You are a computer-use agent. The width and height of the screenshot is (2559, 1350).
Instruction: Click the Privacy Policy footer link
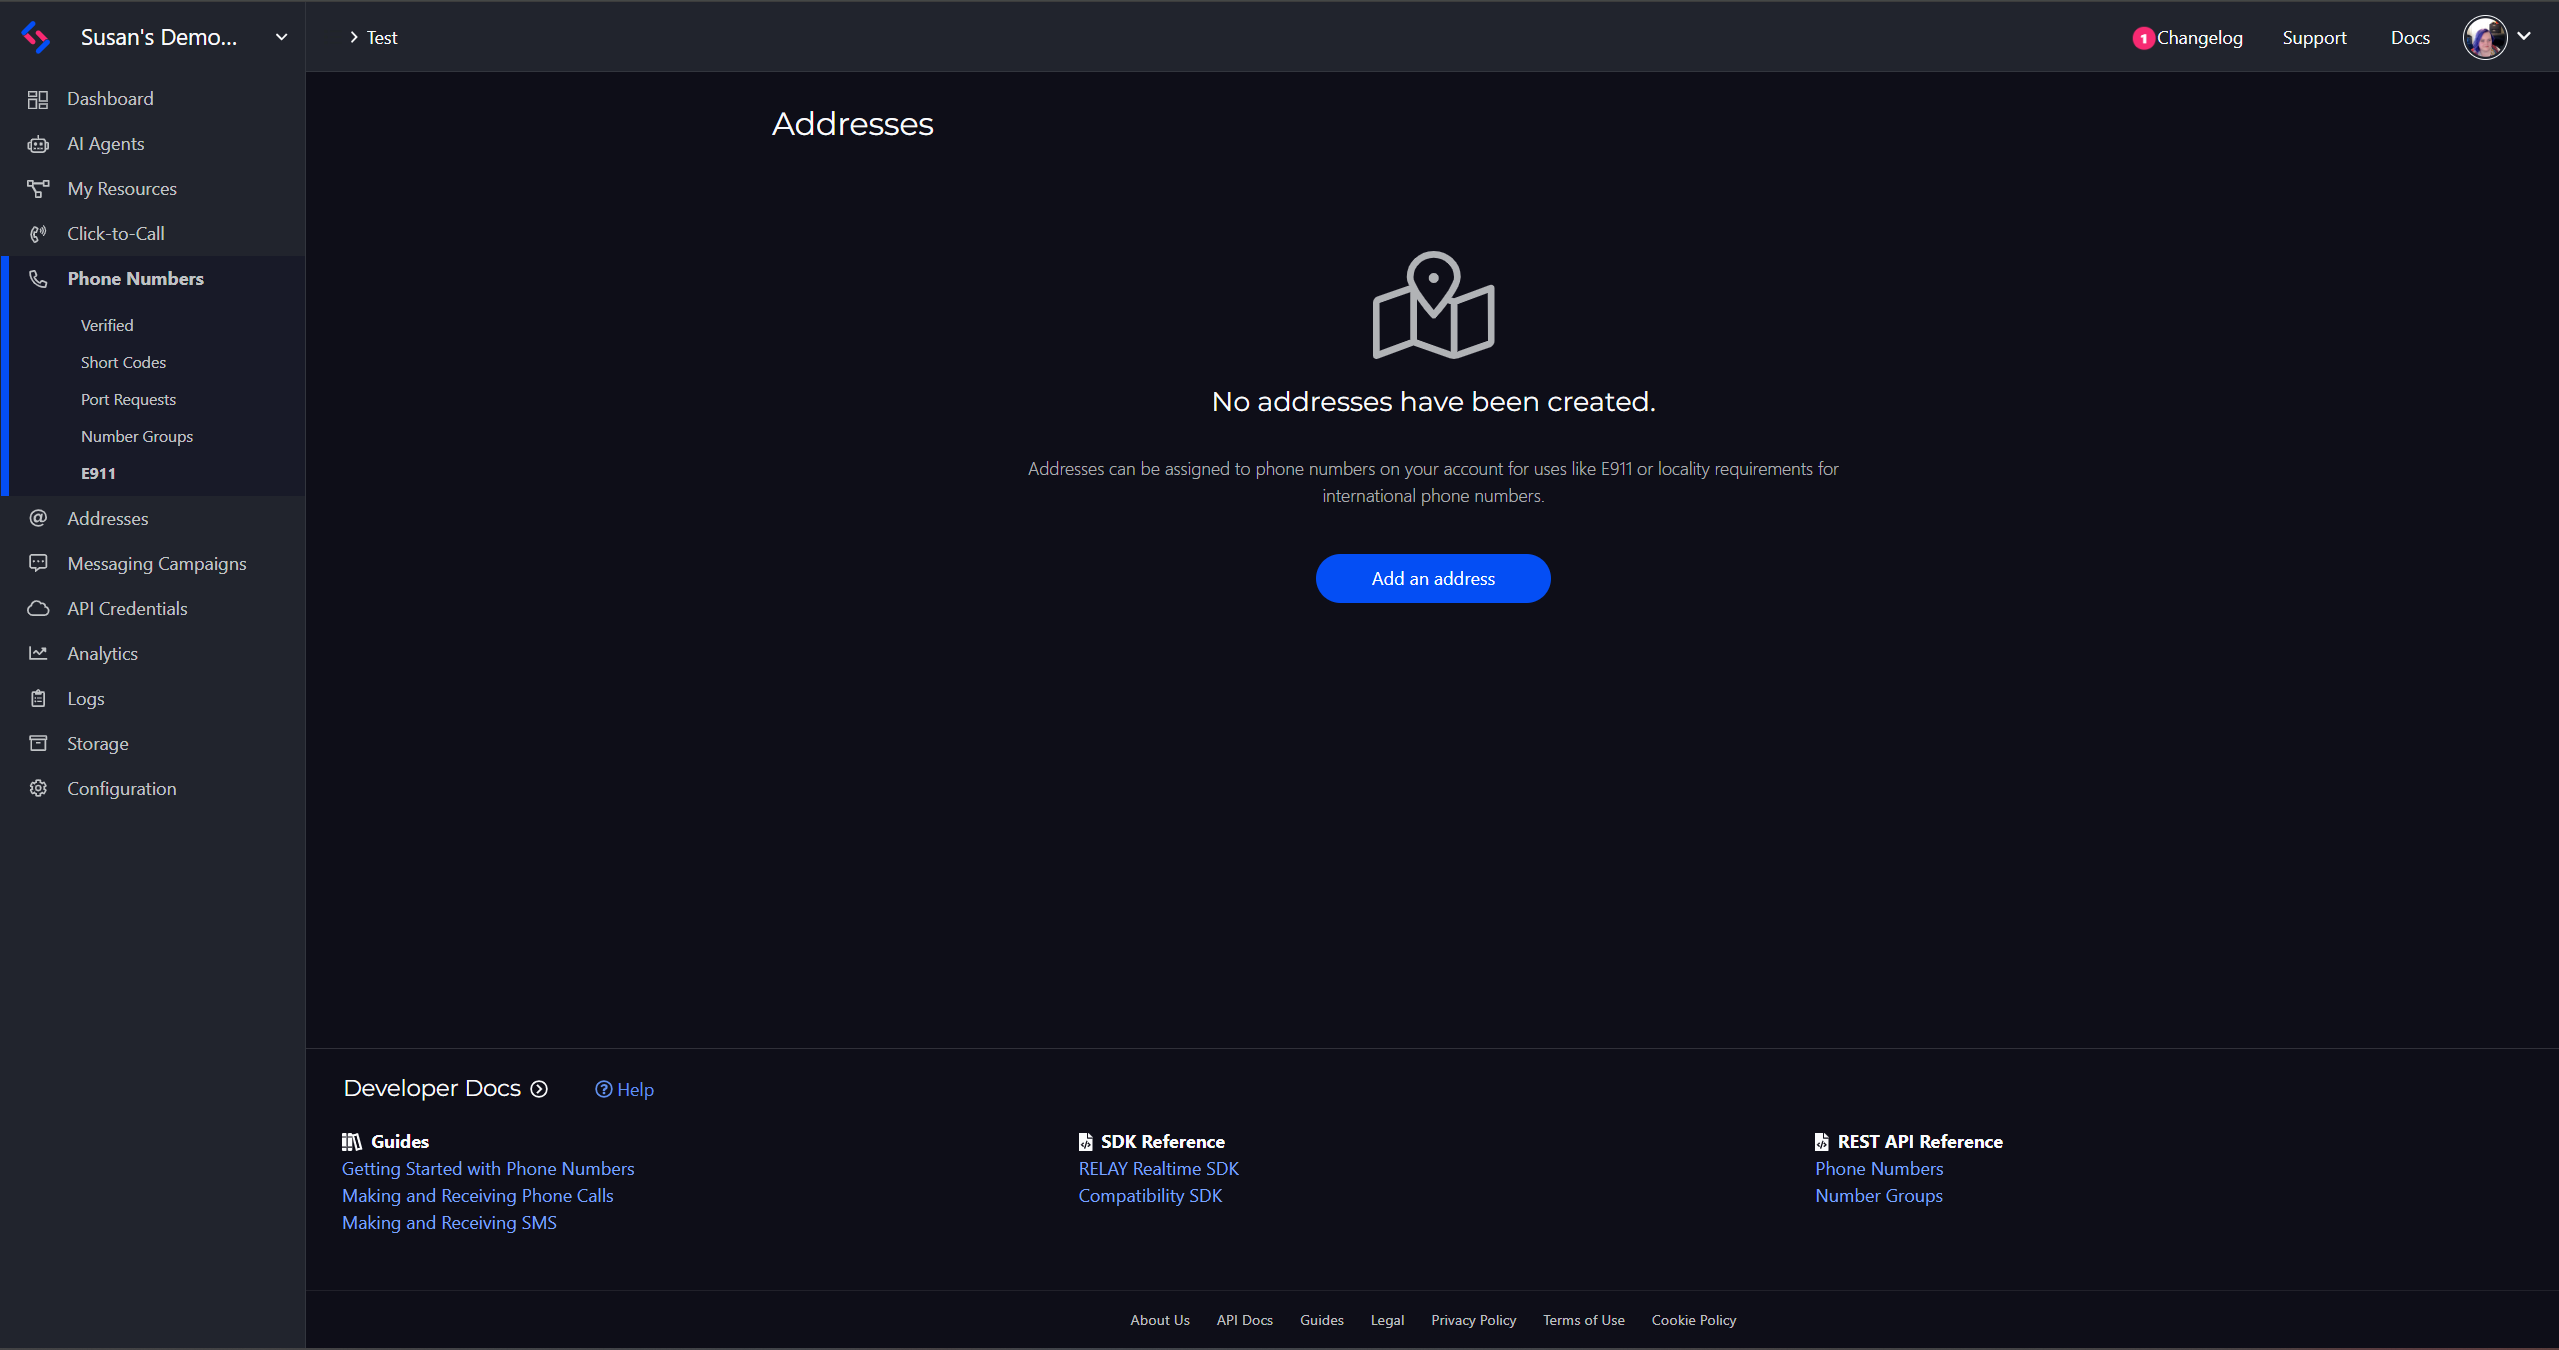tap(1473, 1320)
